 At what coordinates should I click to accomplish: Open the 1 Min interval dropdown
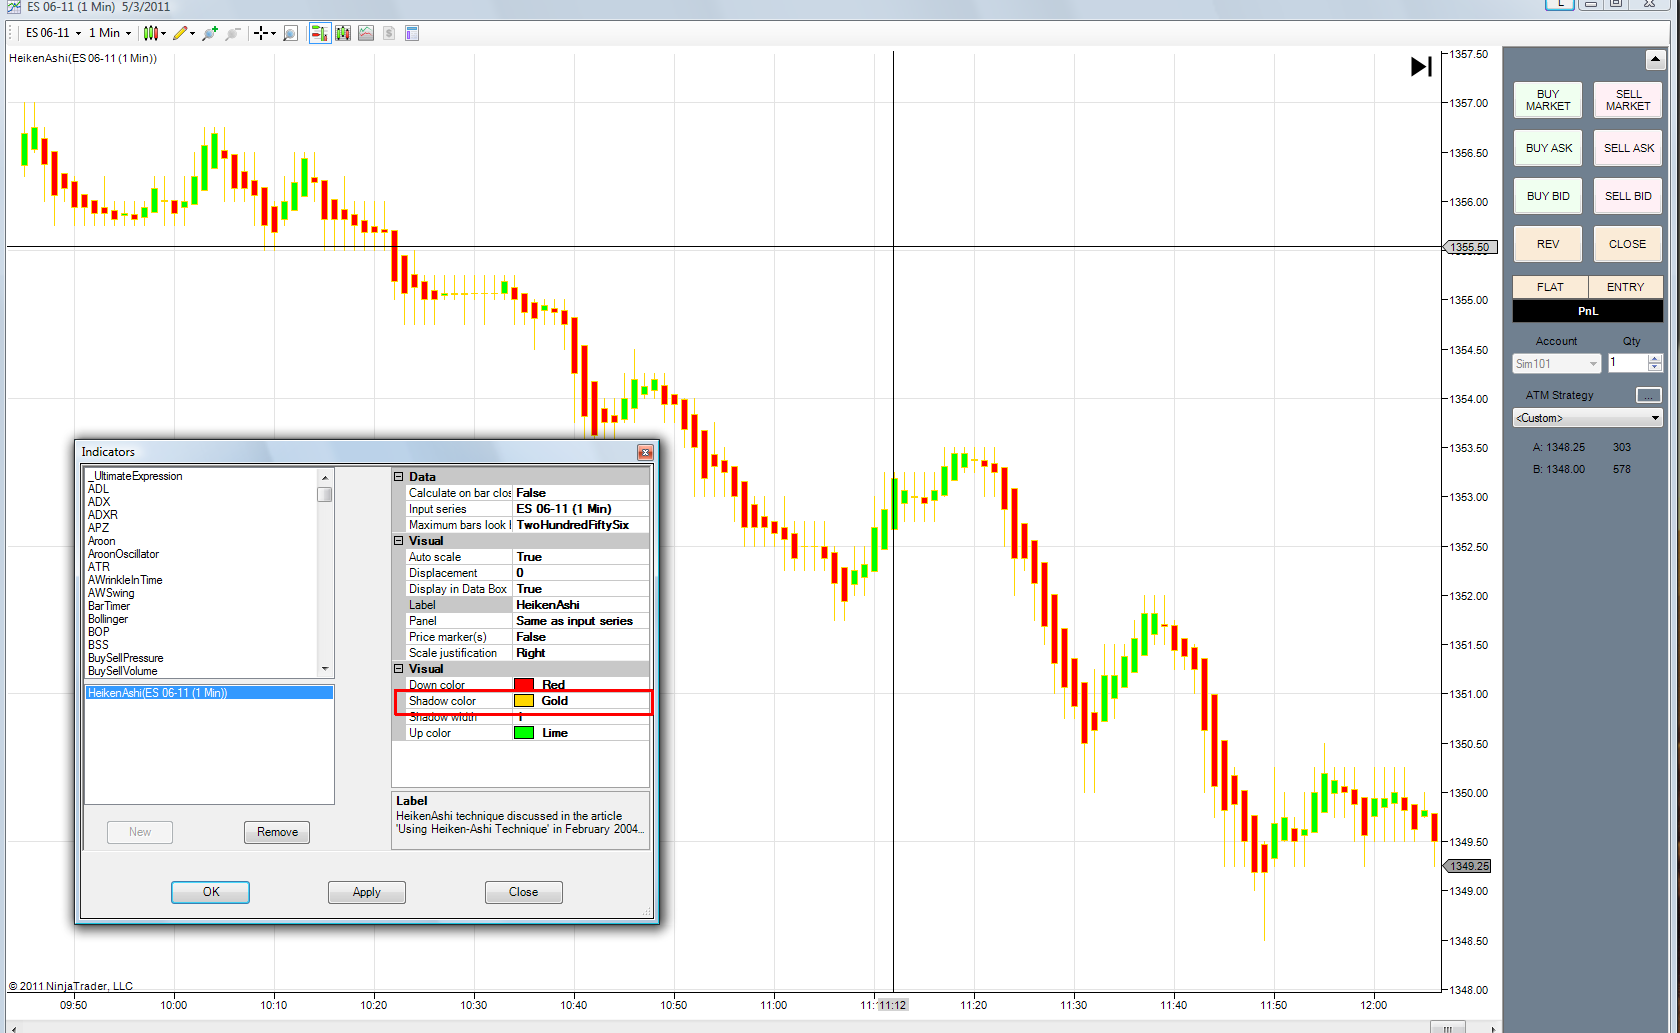[x=110, y=33]
